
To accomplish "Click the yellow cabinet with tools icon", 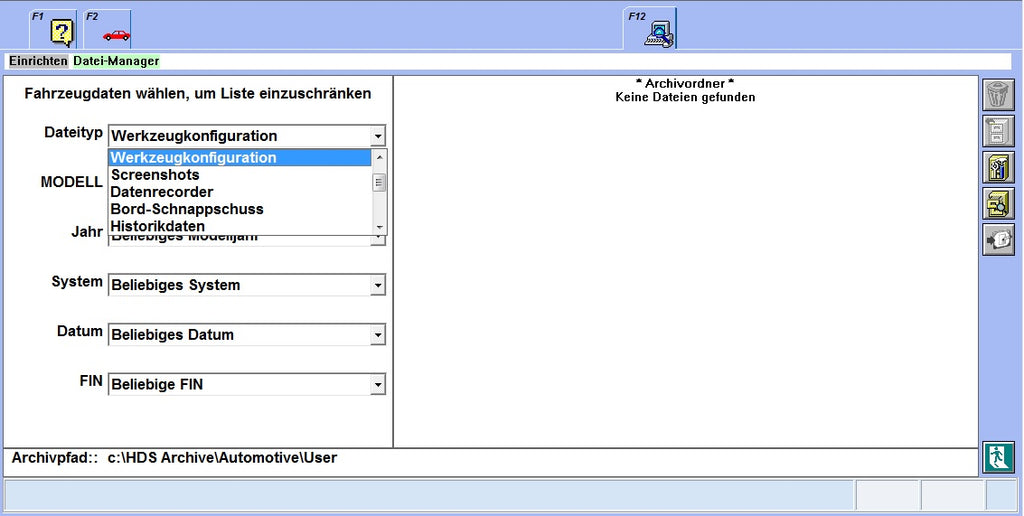I will 999,168.
